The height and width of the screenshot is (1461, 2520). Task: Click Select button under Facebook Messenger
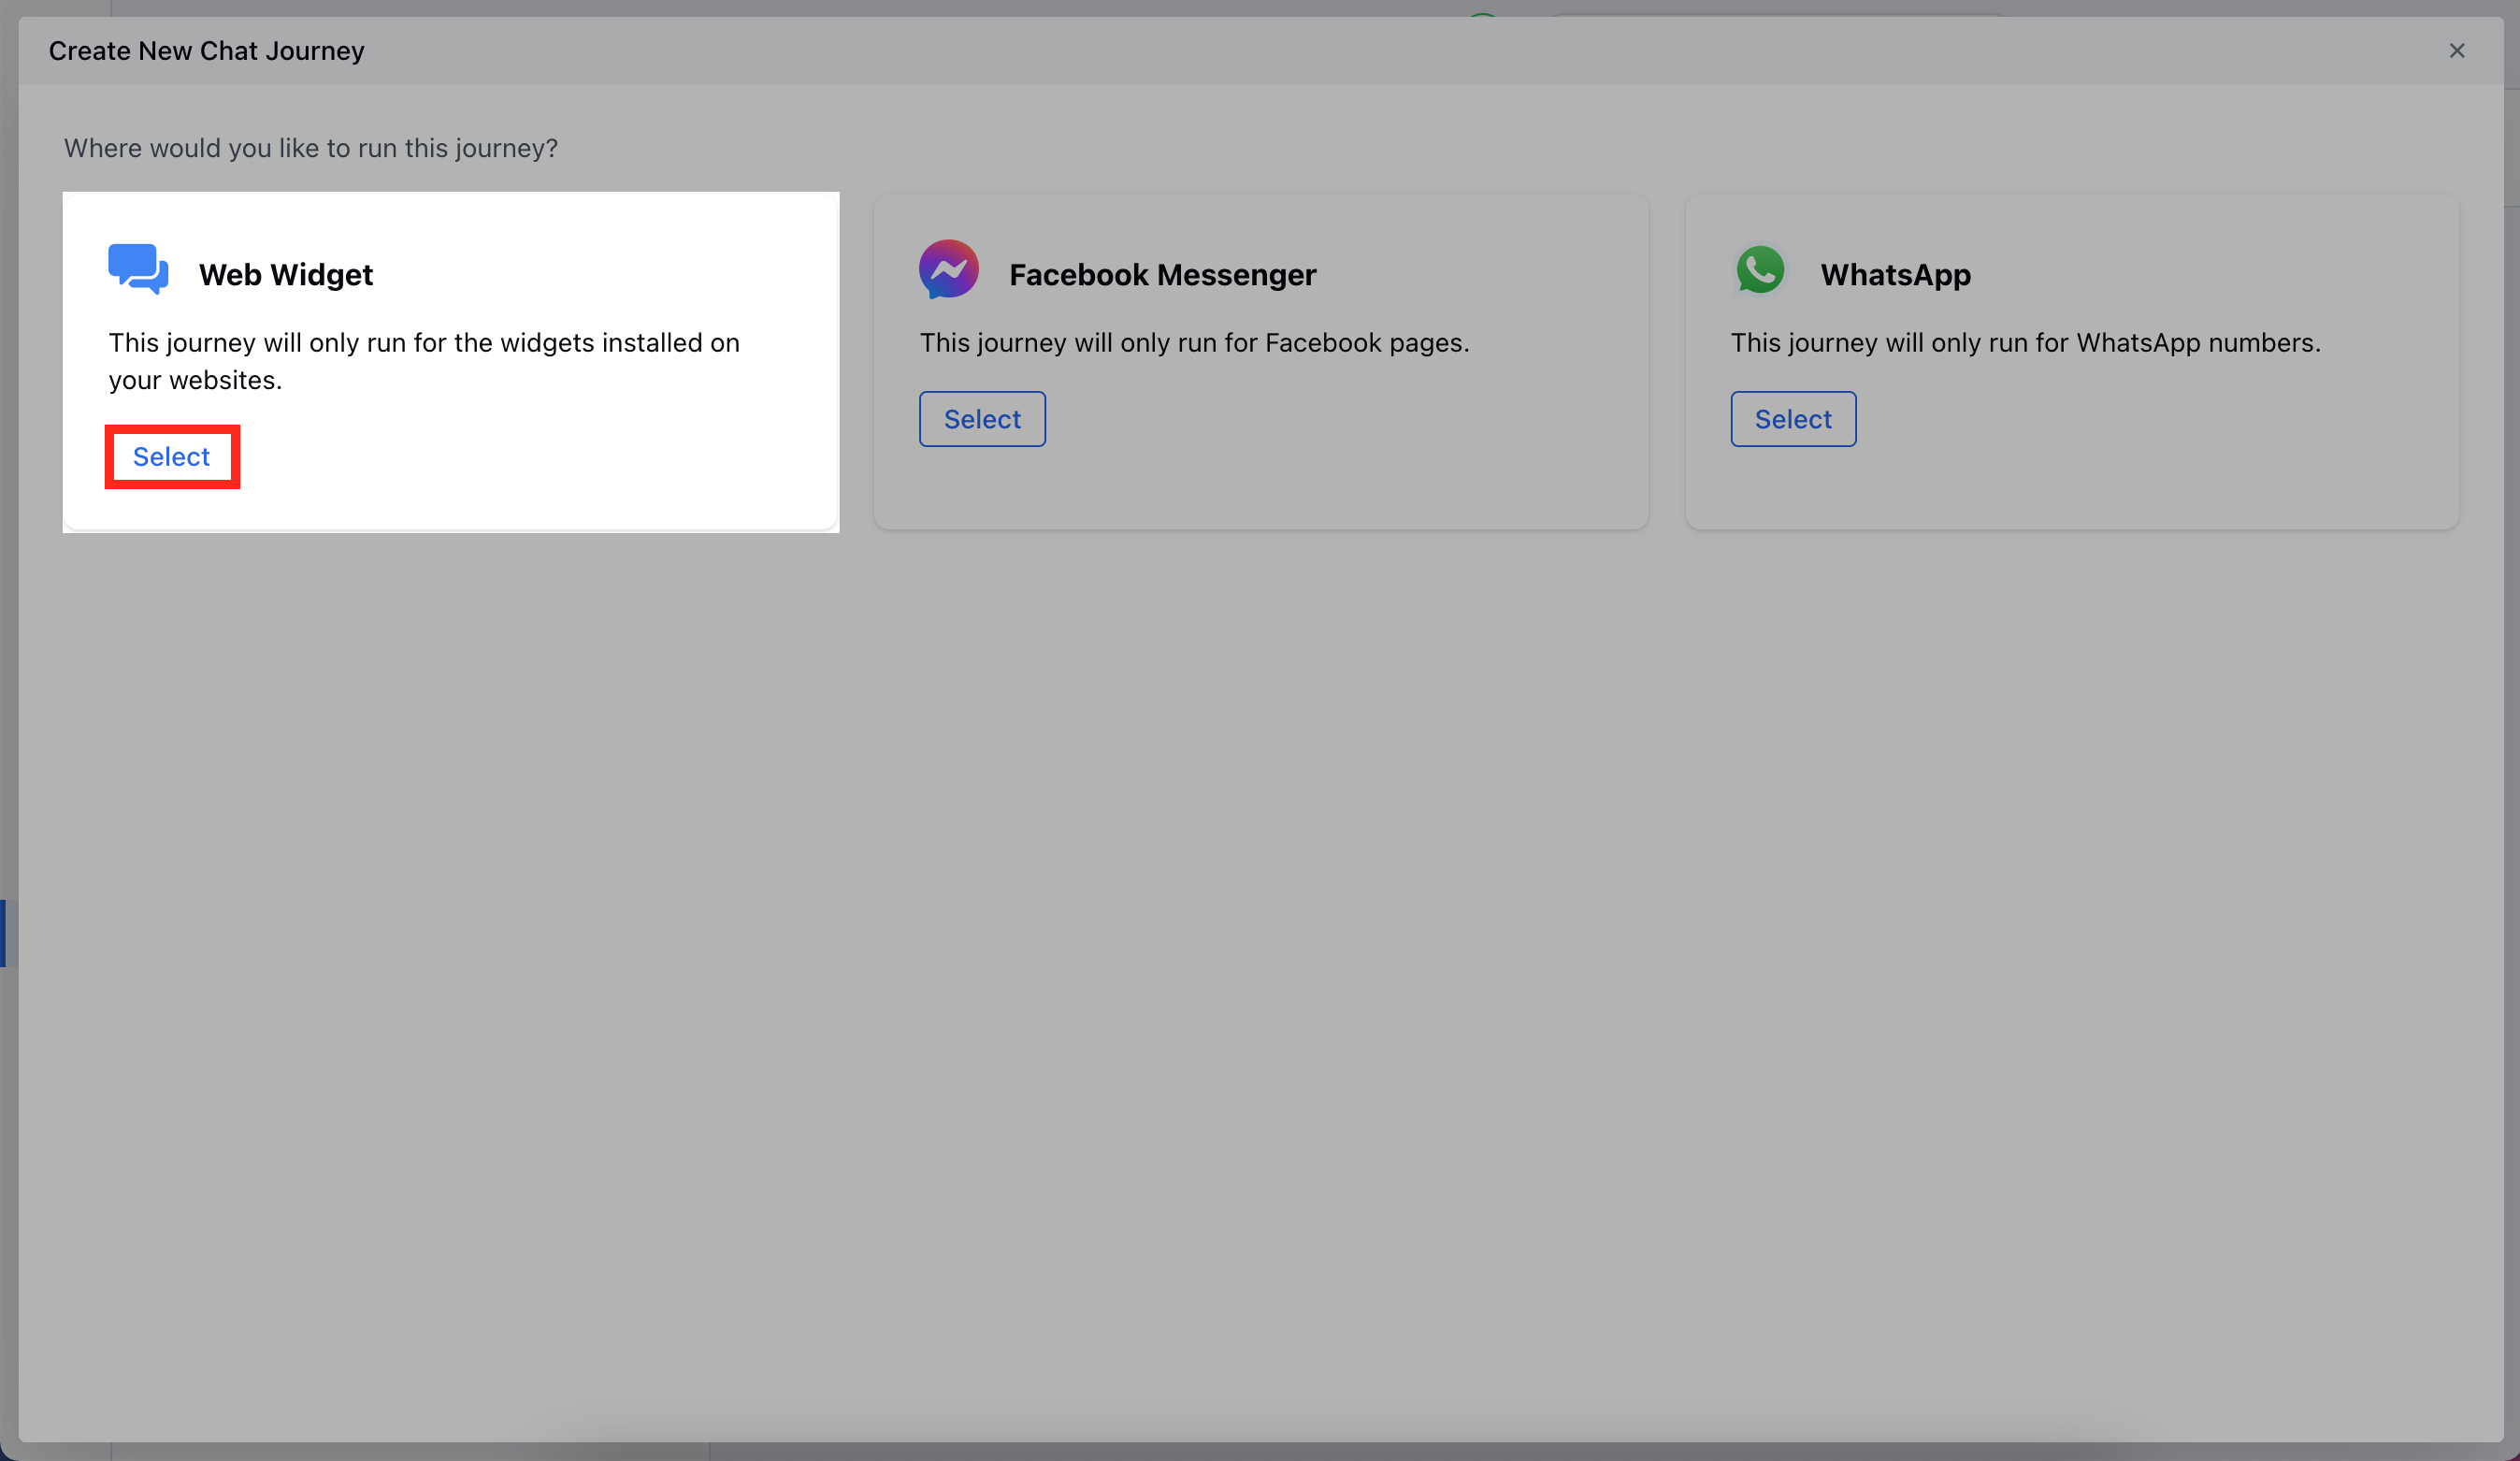coord(982,419)
